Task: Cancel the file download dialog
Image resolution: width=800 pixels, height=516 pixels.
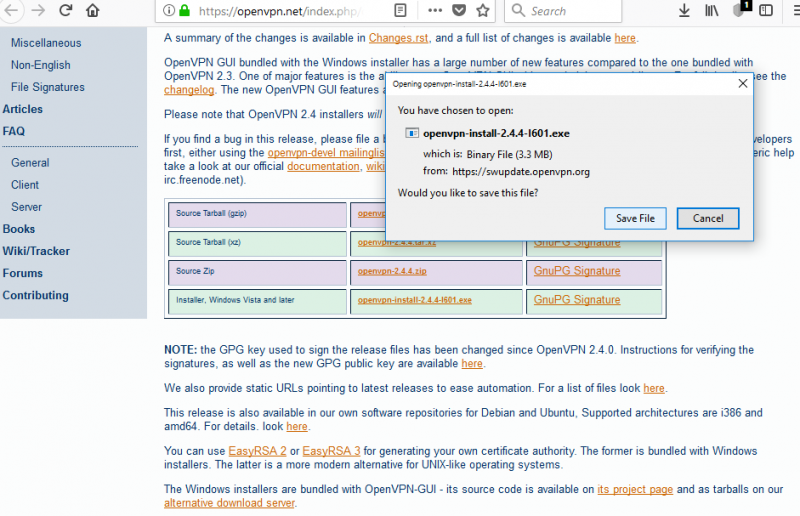Action: coord(708,218)
